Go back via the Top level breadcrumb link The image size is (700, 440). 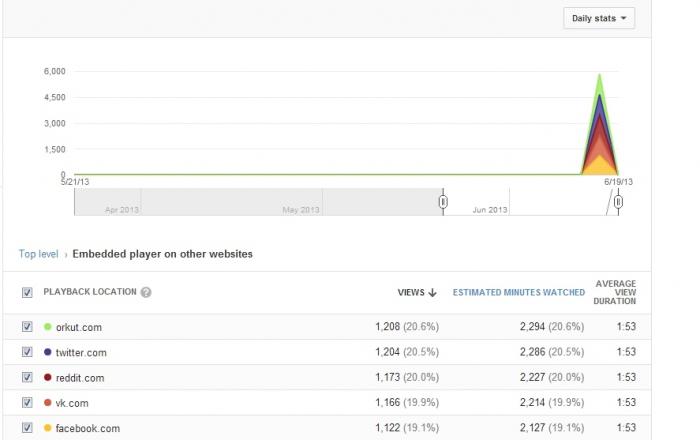[x=38, y=254]
